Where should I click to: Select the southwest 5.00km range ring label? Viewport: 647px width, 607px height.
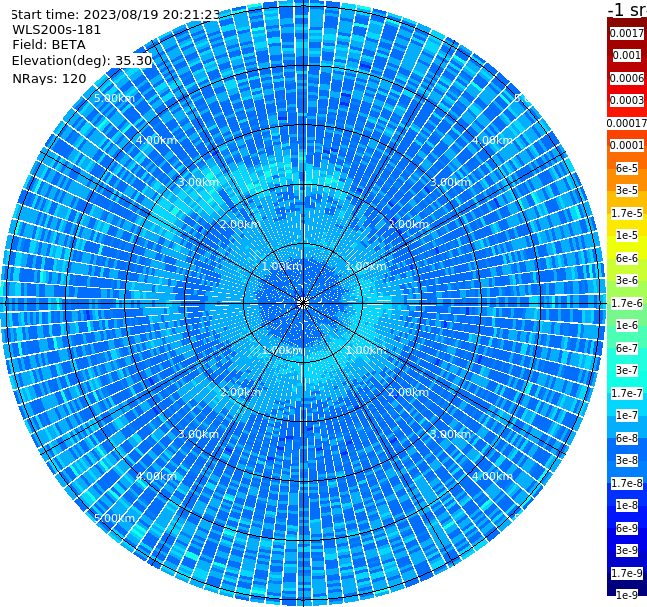coord(114,518)
